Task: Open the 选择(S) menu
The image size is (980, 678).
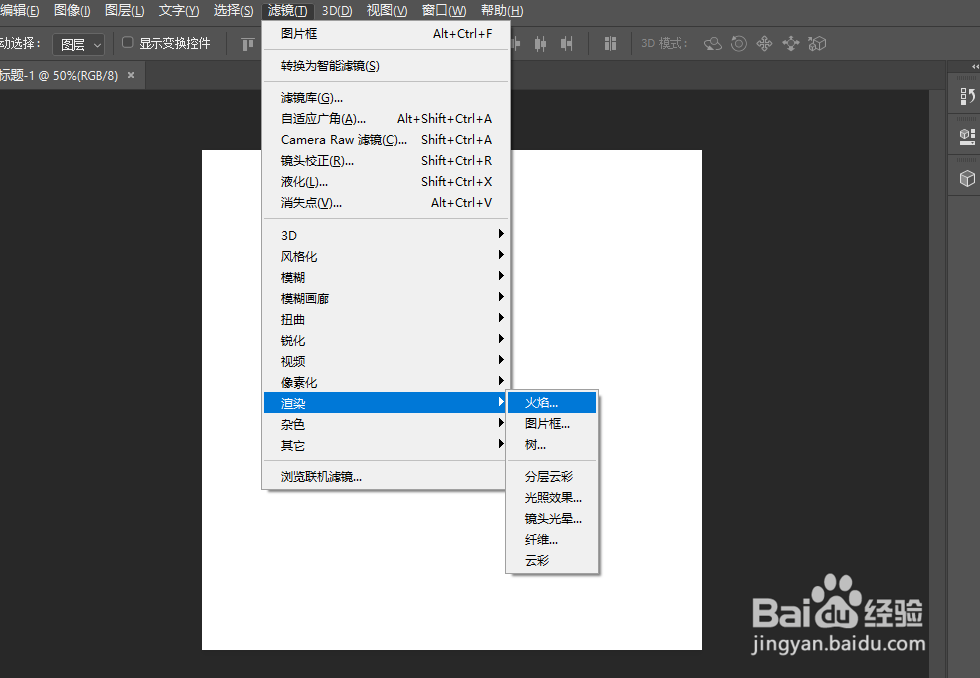Action: [233, 11]
